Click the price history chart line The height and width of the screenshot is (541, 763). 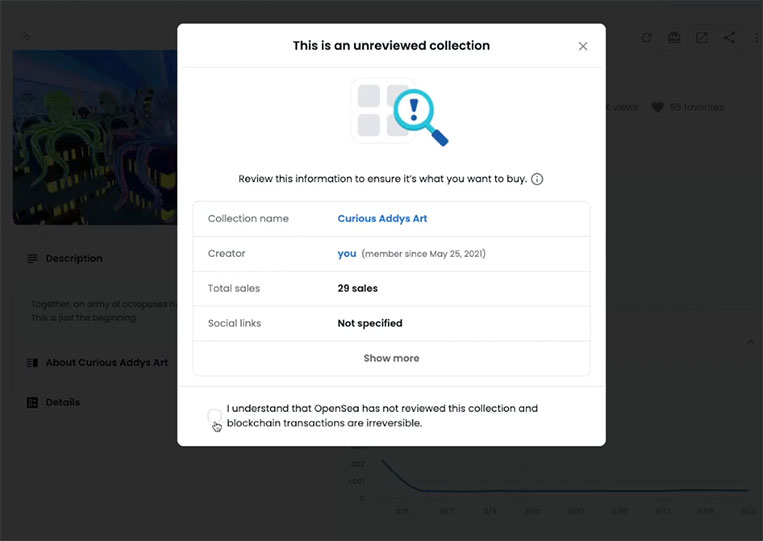564,489
